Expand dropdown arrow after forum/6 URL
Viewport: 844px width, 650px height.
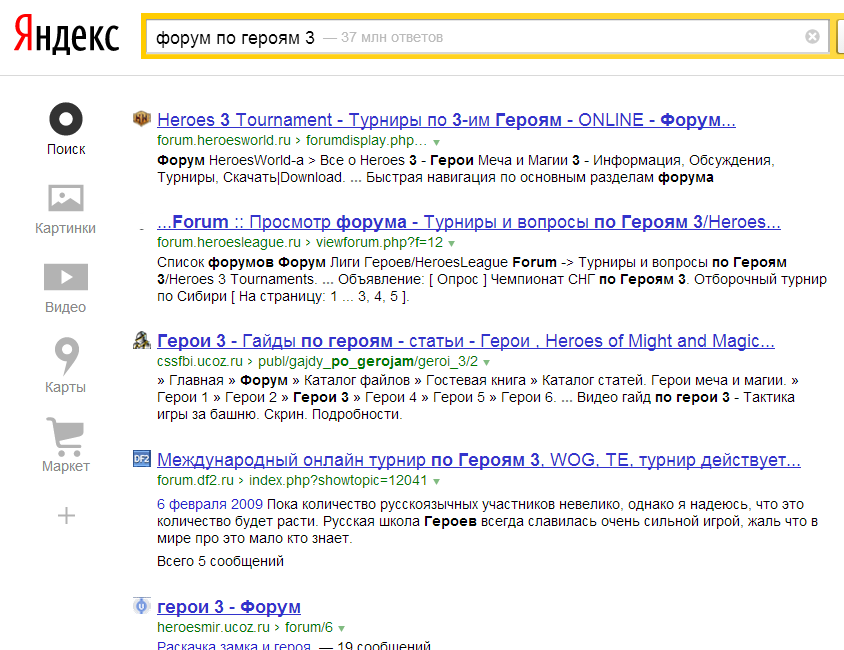tap(341, 628)
